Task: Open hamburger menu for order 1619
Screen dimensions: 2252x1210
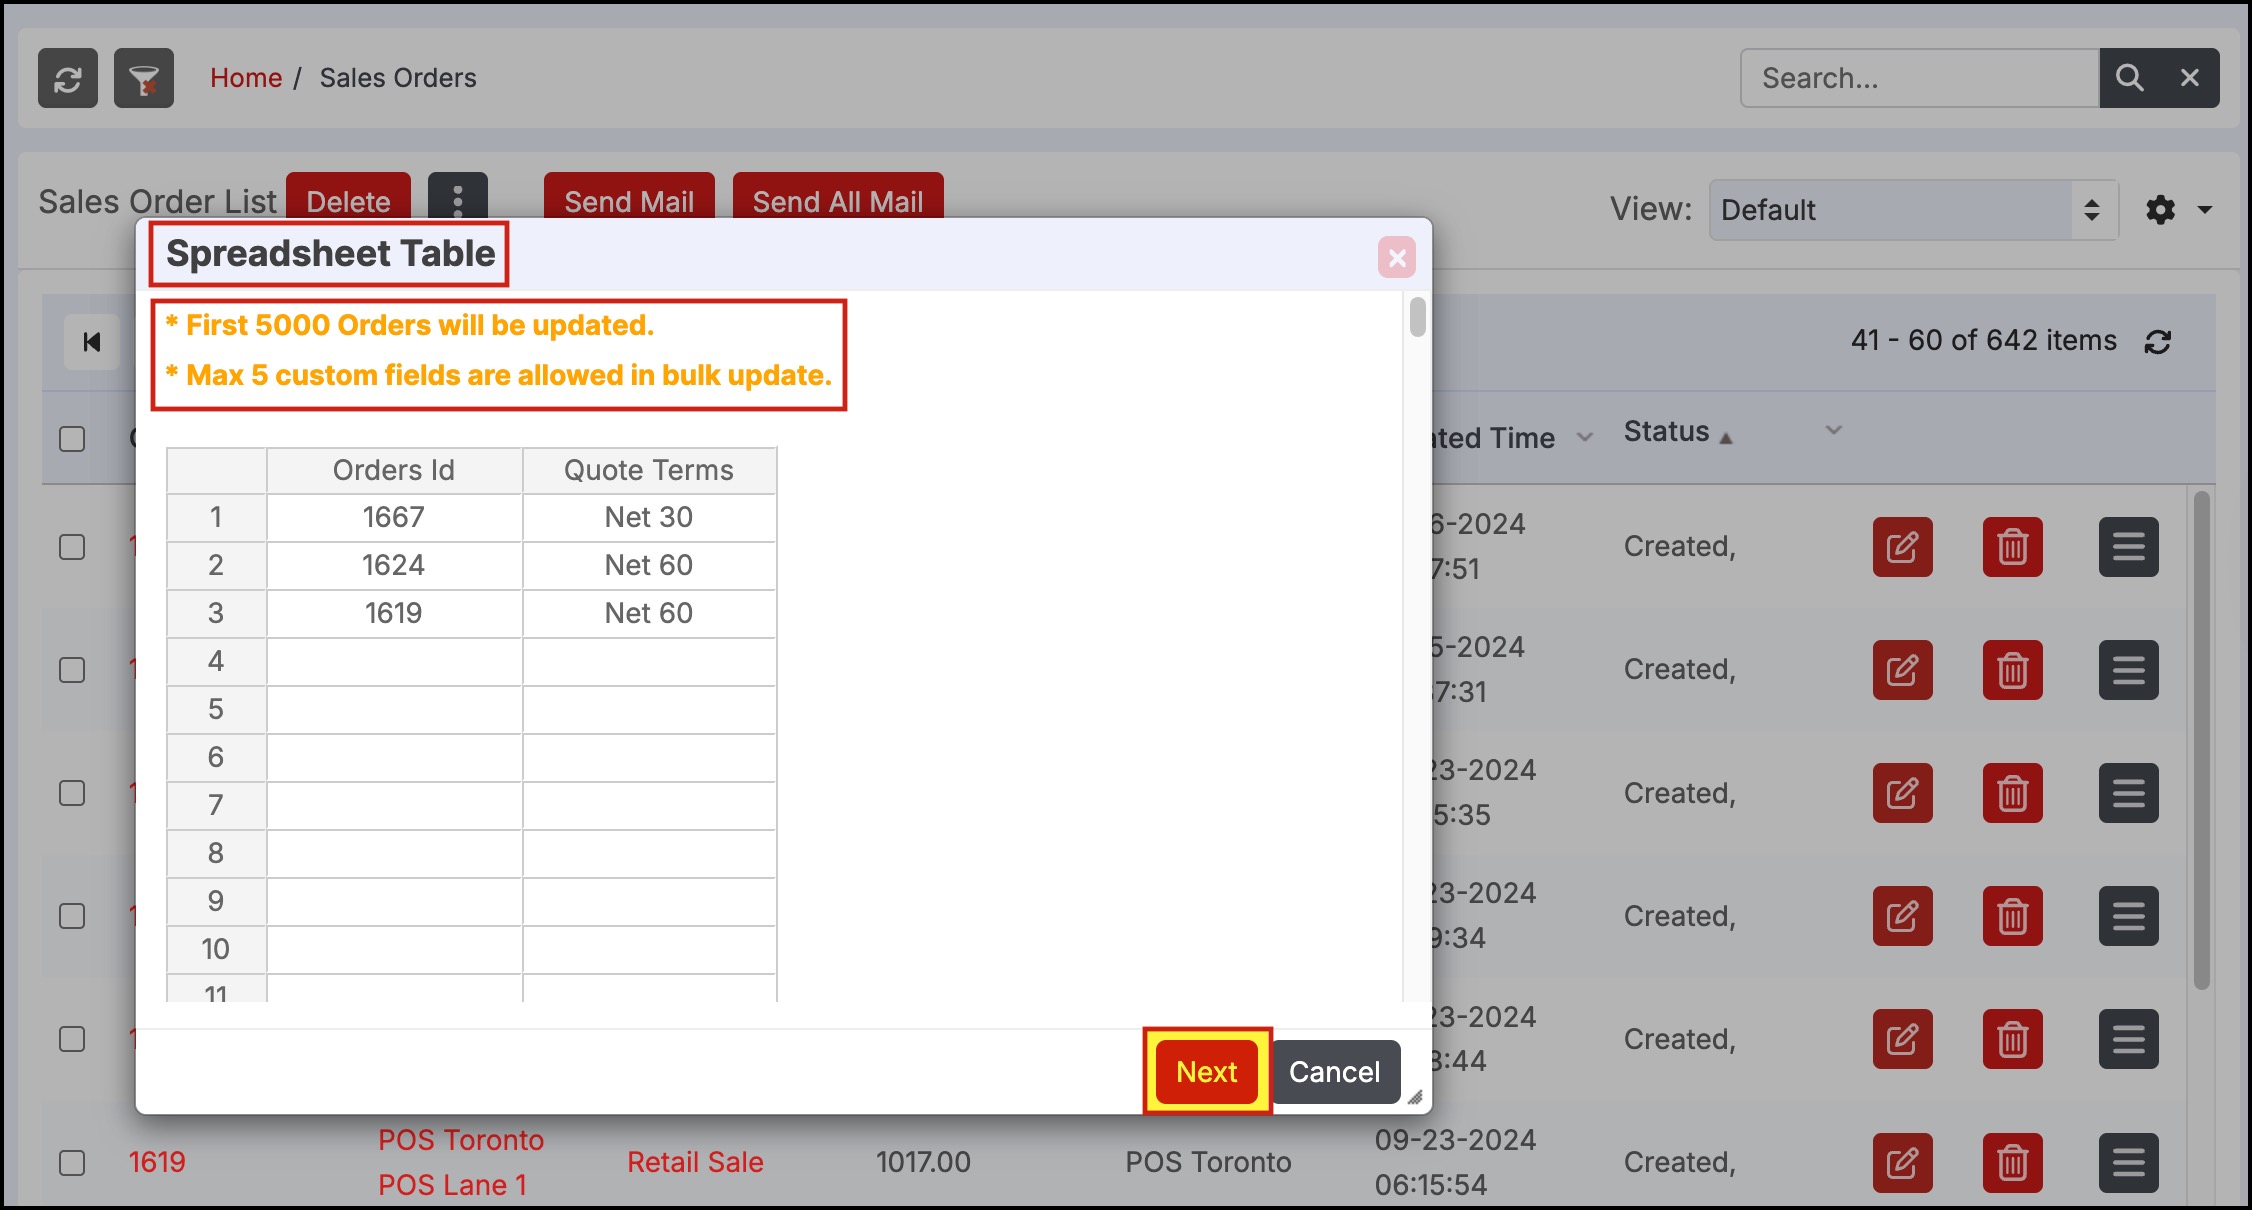Action: [2128, 1163]
